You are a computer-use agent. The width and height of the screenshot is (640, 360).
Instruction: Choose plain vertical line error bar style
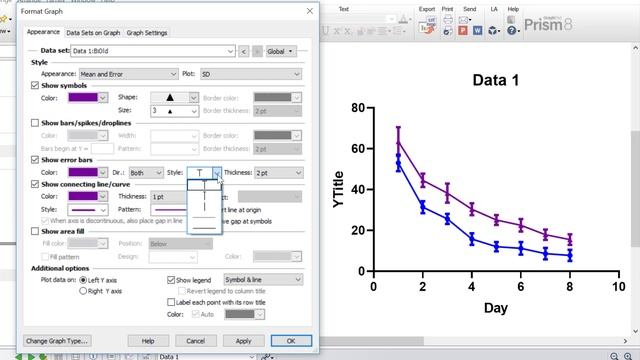(204, 206)
